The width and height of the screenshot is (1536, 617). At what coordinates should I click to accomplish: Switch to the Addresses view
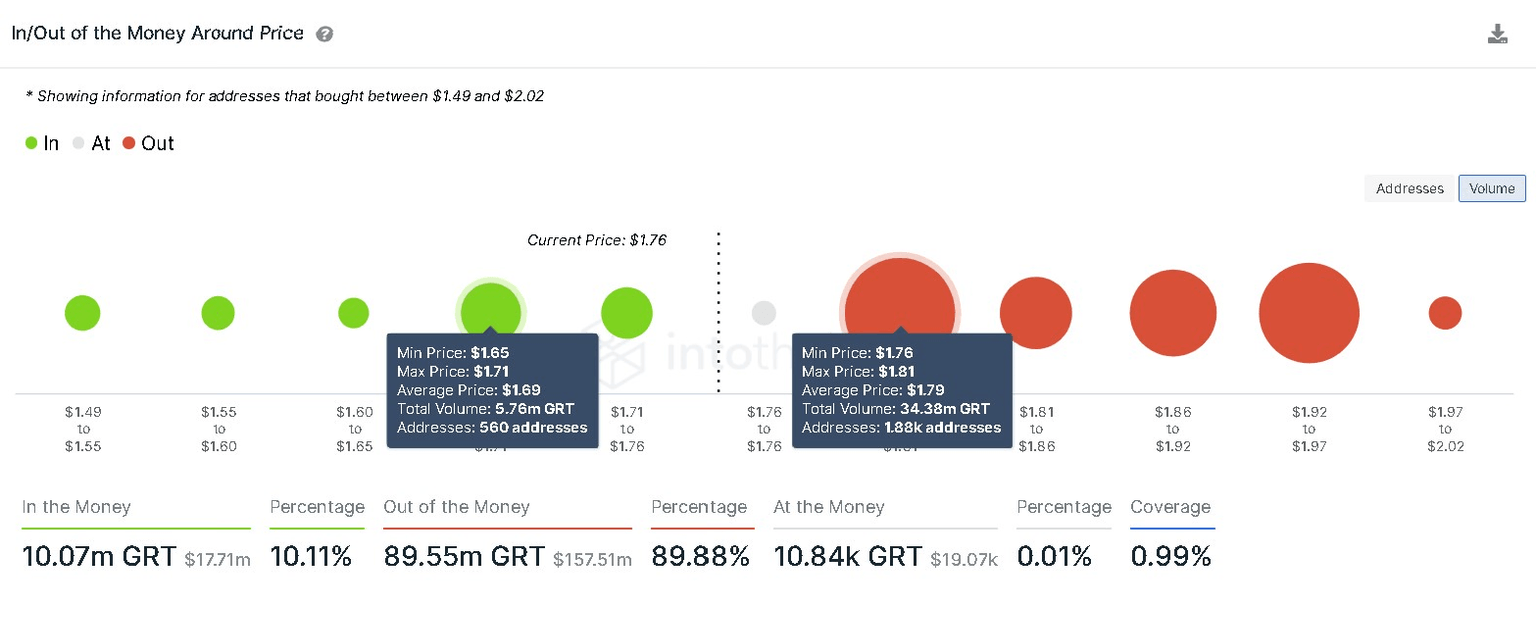click(x=1409, y=188)
